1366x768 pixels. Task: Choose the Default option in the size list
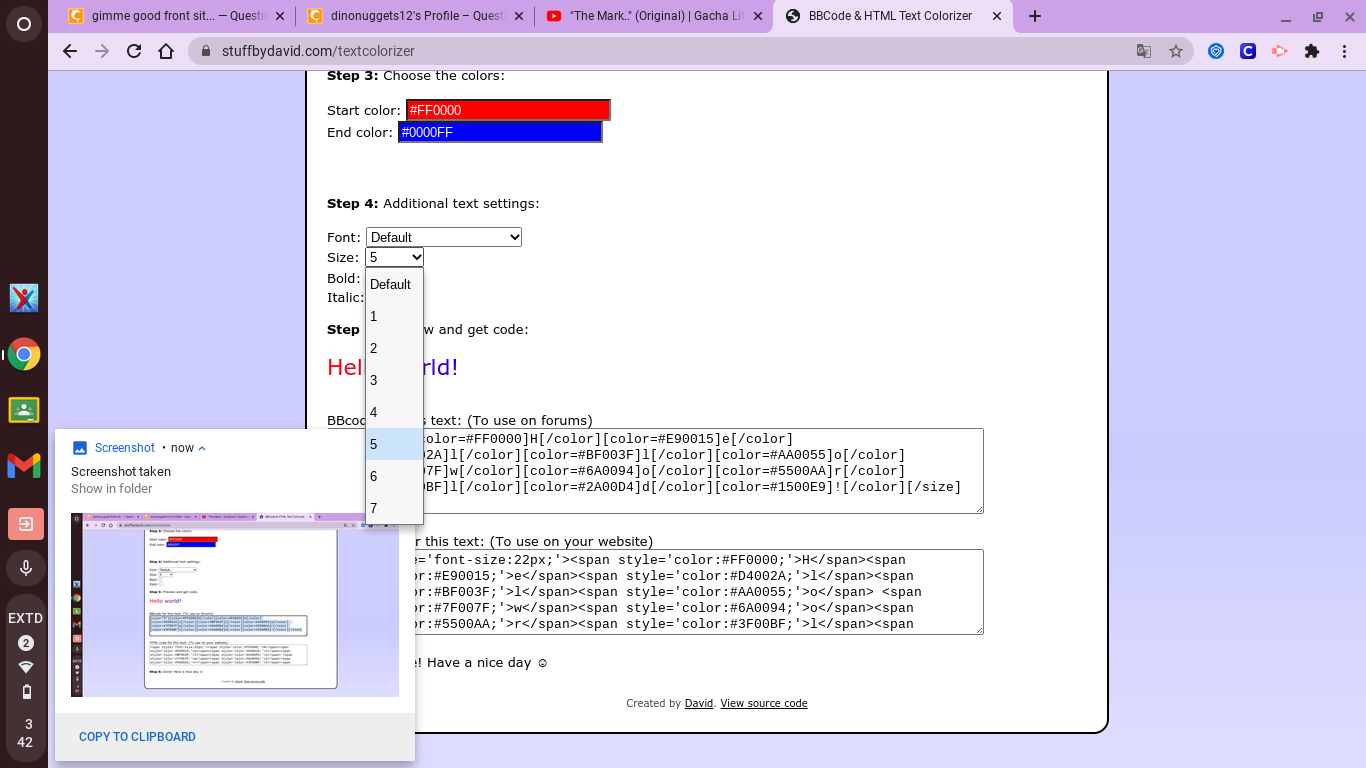(394, 284)
